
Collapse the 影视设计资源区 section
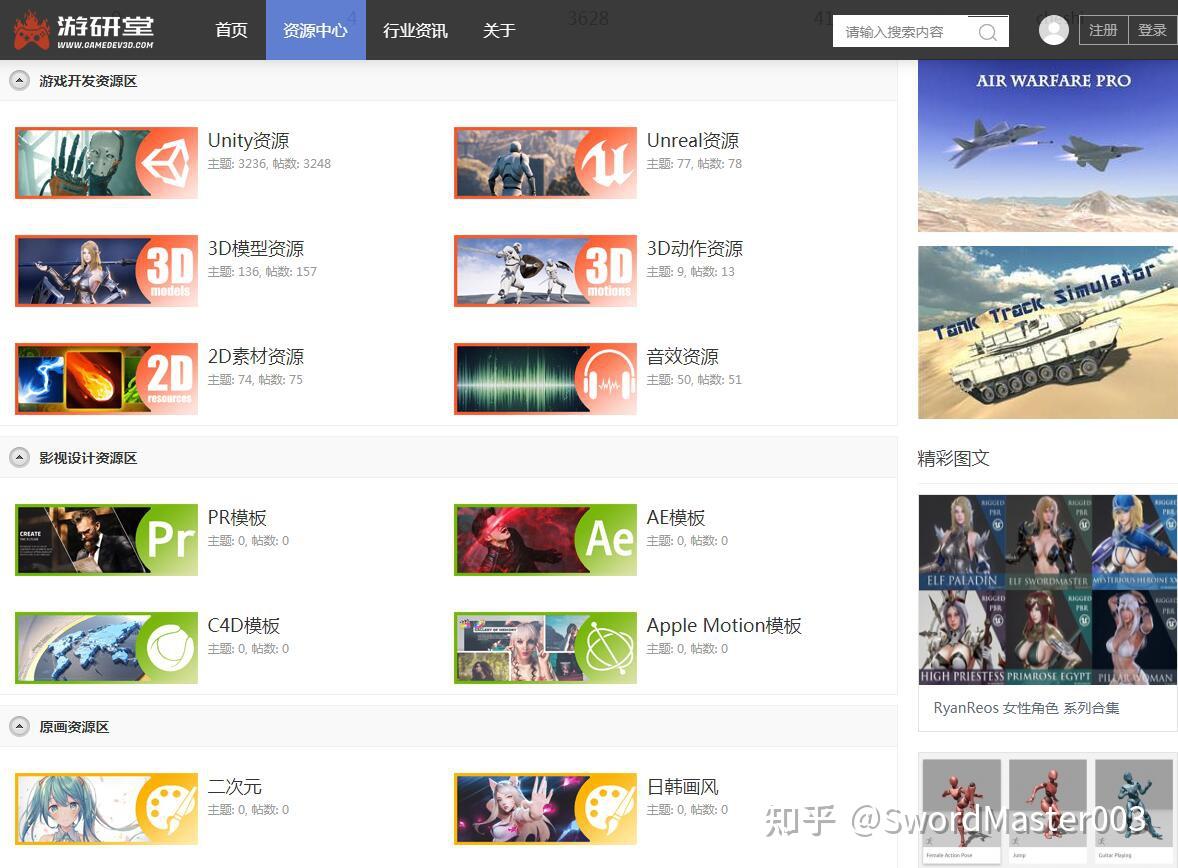[18, 457]
